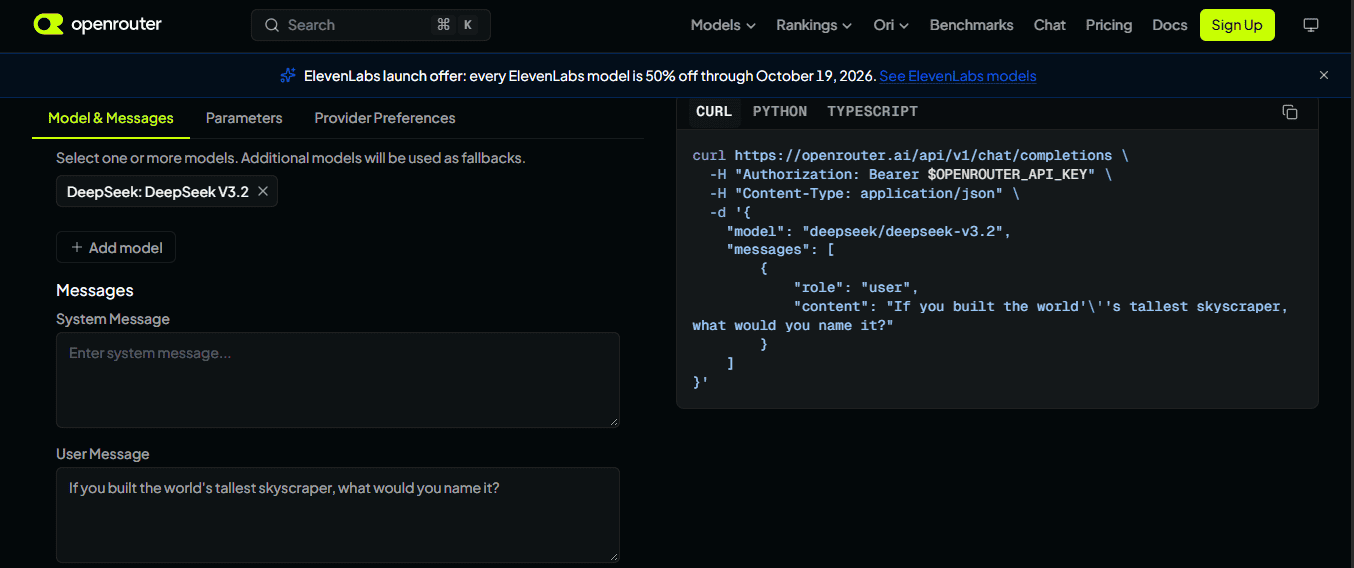The image size is (1354, 568).
Task: Copy the code snippet with copy icon
Action: [1290, 112]
